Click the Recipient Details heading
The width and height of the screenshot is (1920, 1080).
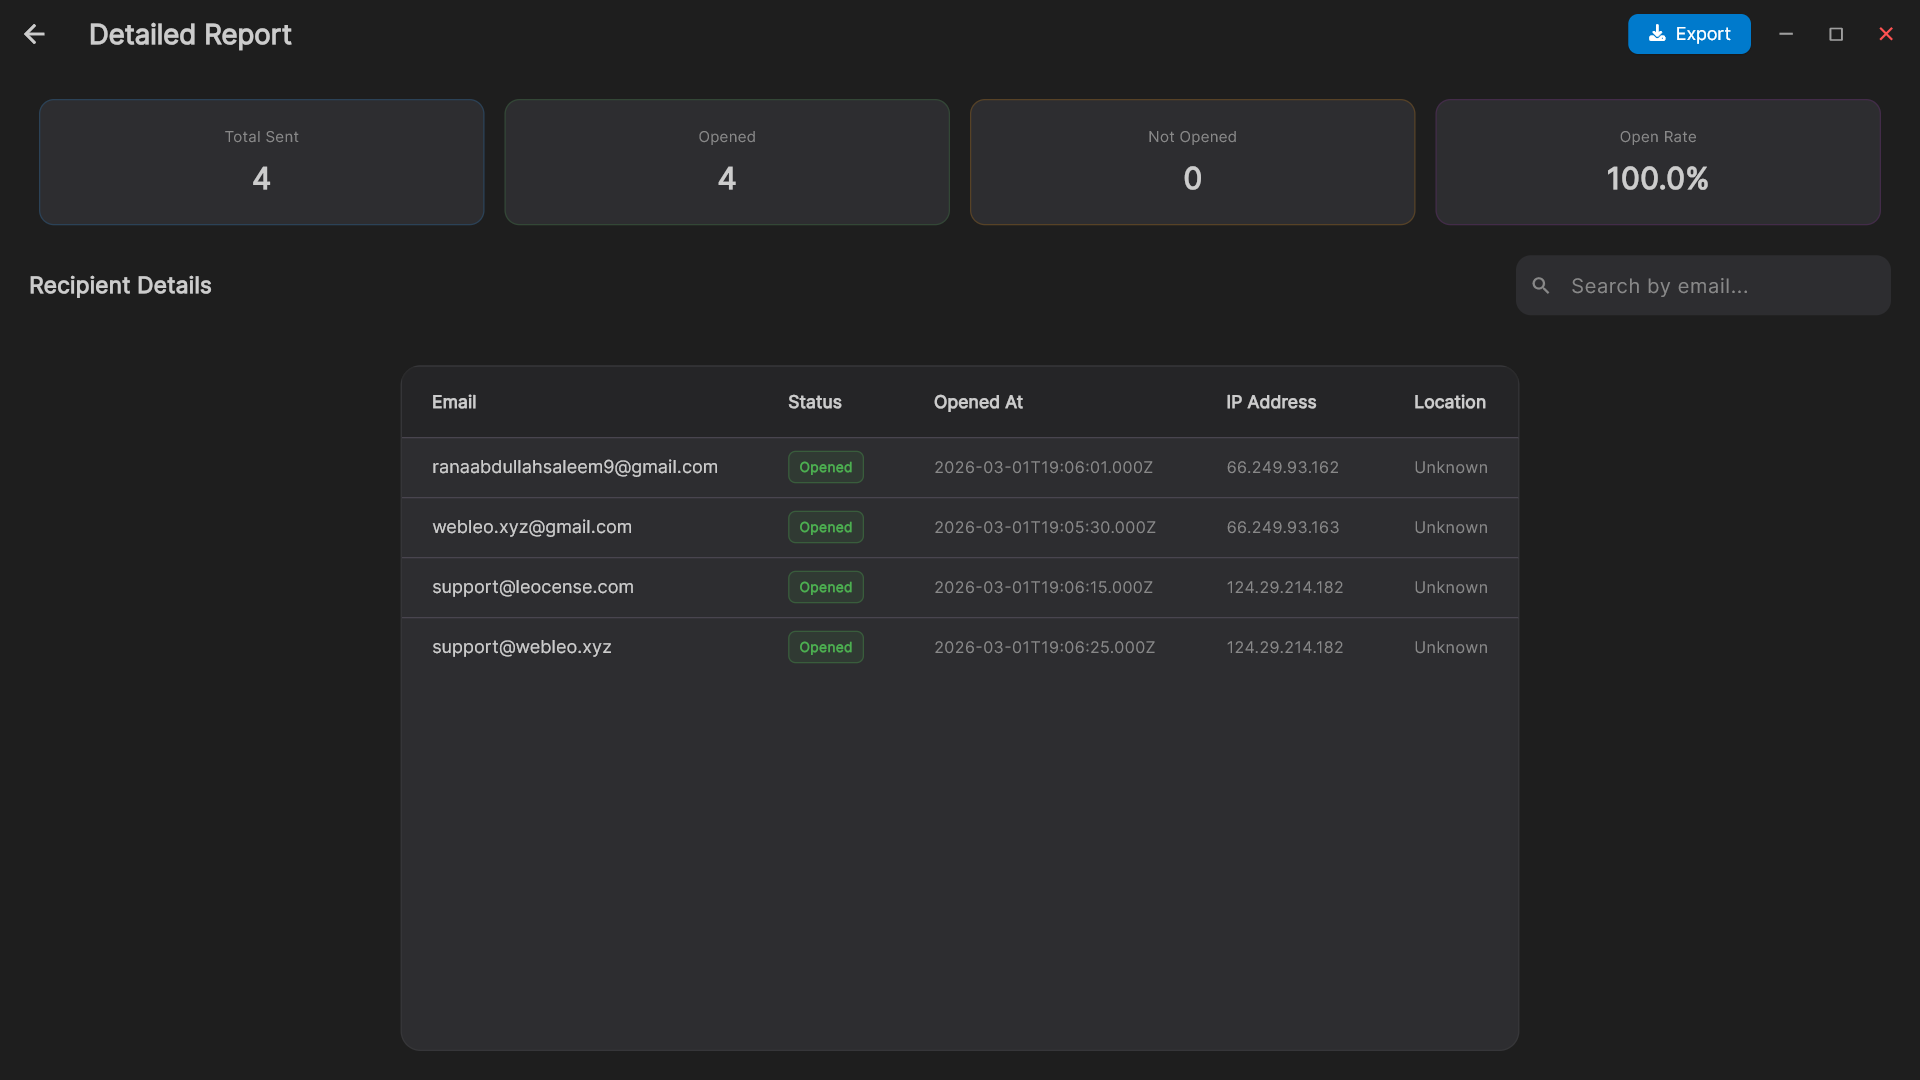[x=120, y=286]
